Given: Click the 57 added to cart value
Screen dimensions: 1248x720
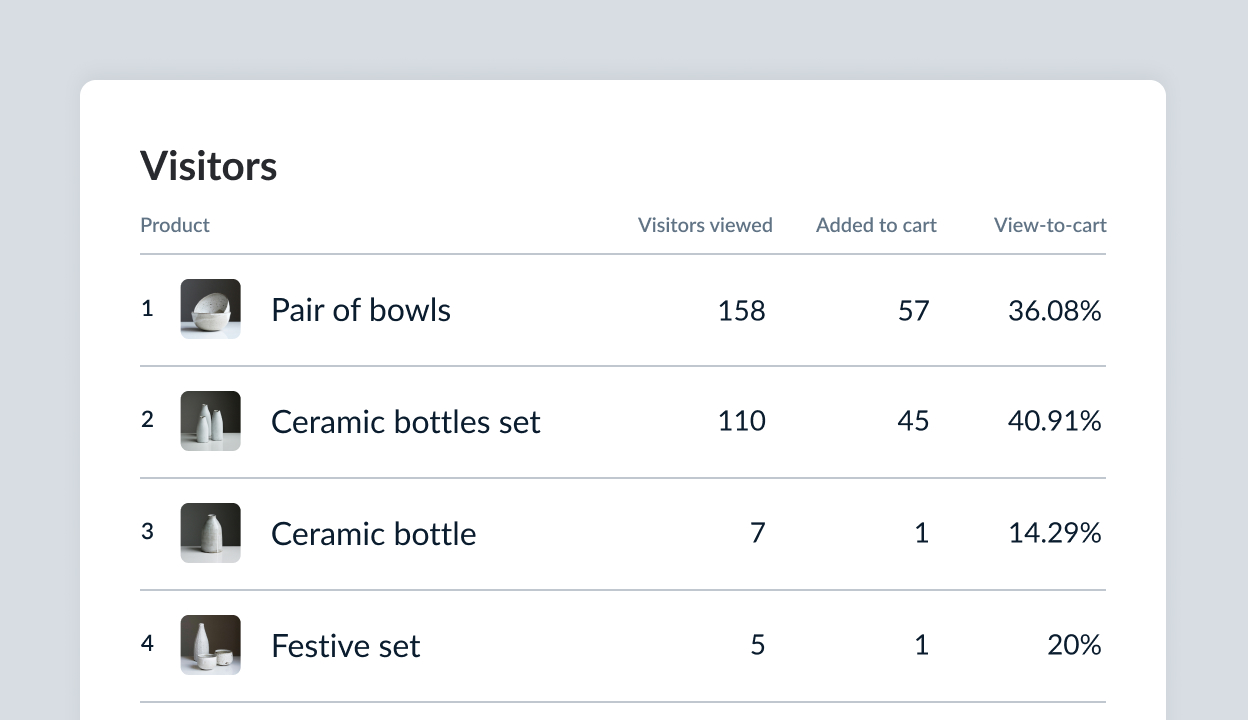Looking at the screenshot, I should 913,311.
